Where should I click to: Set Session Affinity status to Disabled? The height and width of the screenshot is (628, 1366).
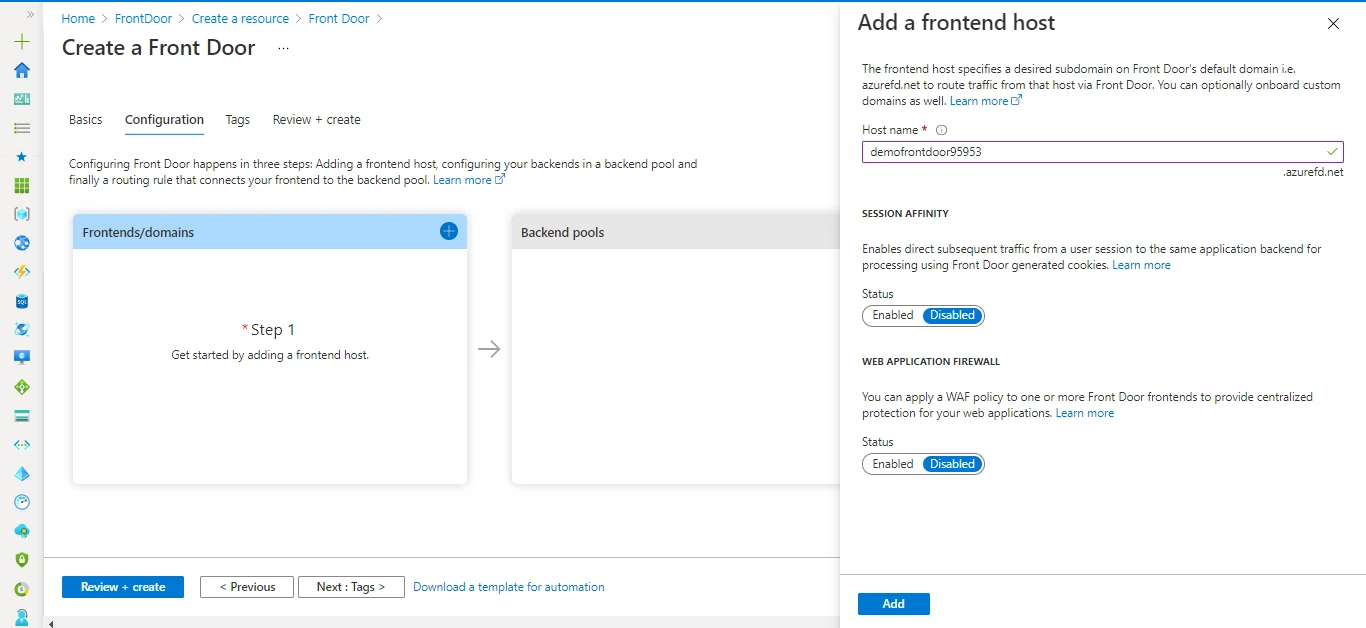click(x=952, y=316)
